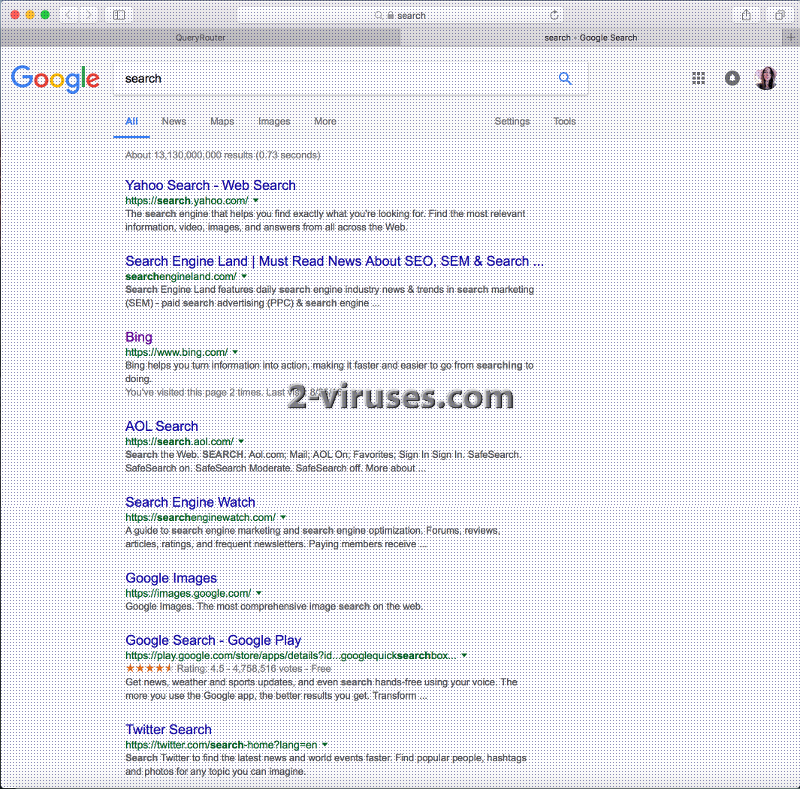Add a new Safari tab

(x=791, y=37)
